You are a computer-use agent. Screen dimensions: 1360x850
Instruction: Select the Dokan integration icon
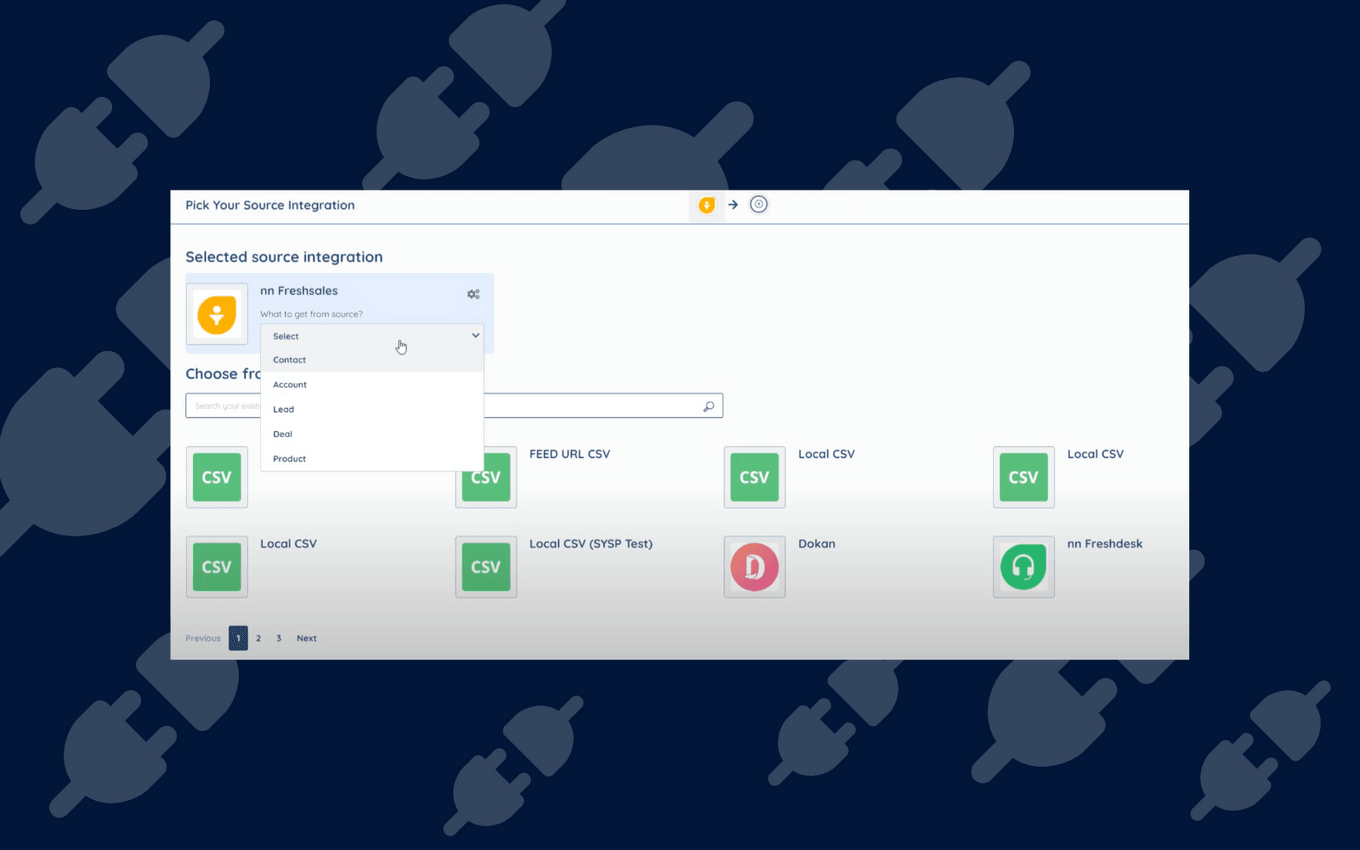point(754,567)
